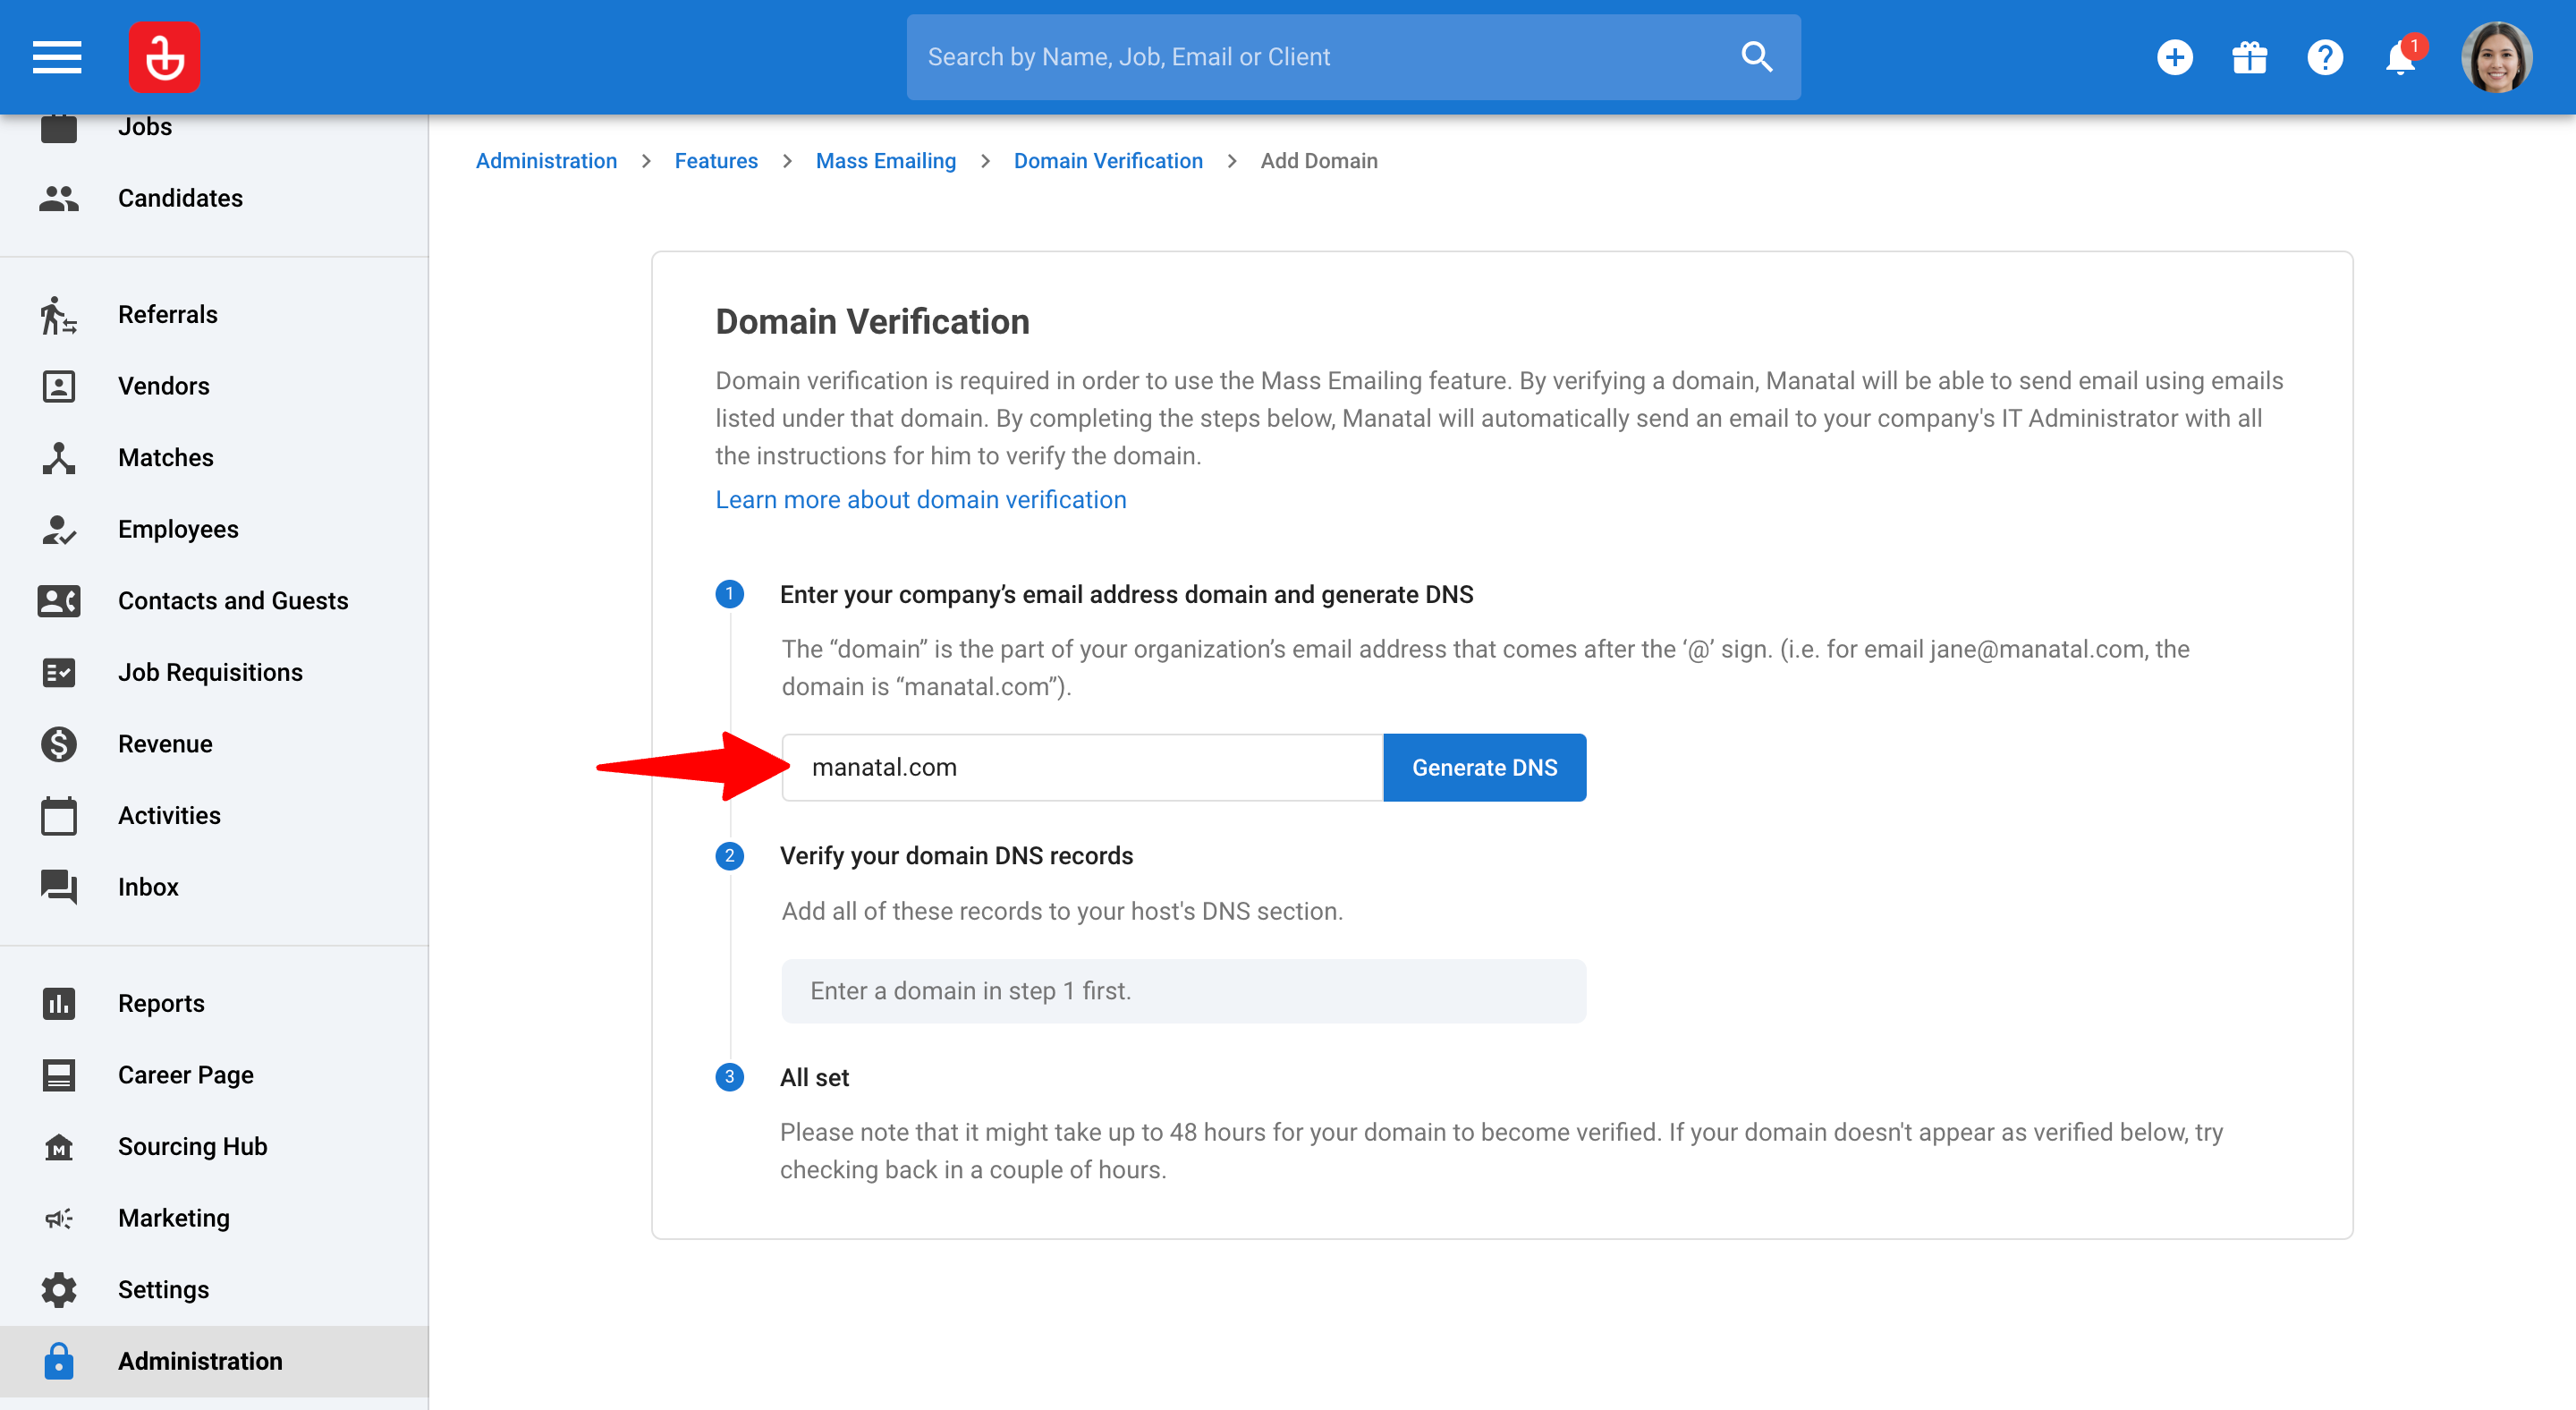Click the Matches icon in sidebar
The height and width of the screenshot is (1410, 2576).
(x=59, y=457)
